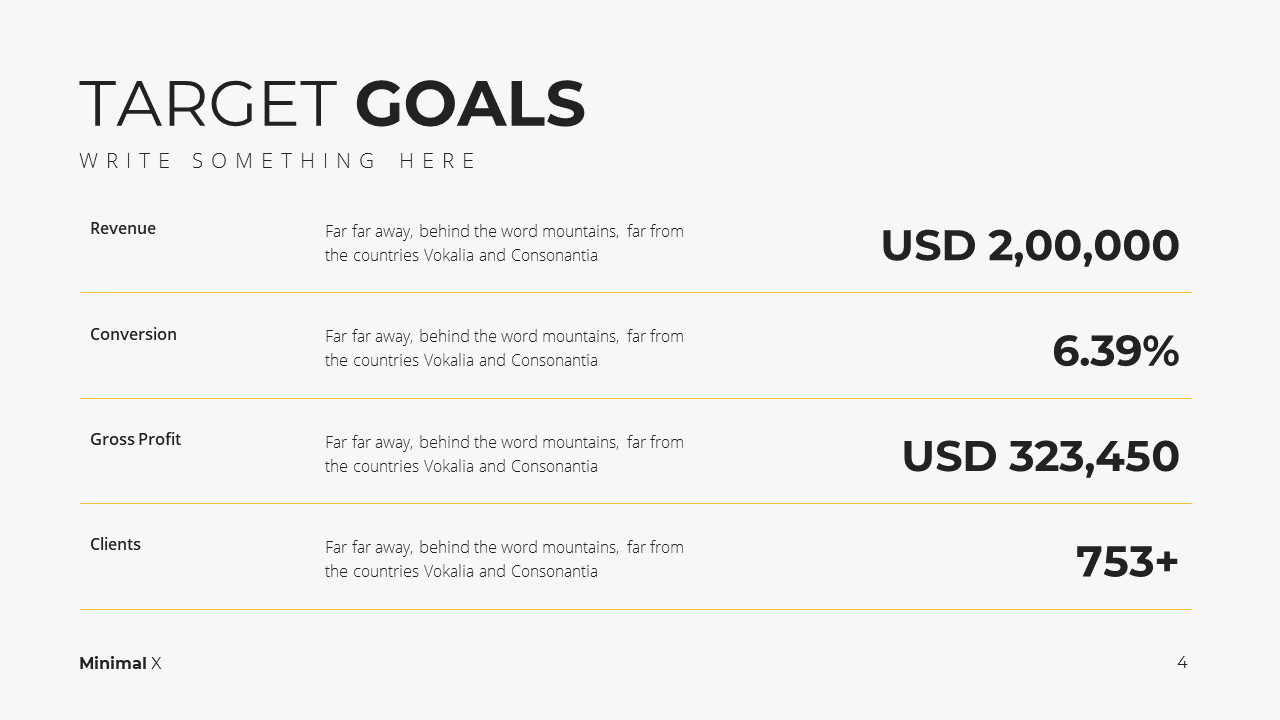Click the Clients row label
This screenshot has height=720, width=1280.
pos(115,544)
